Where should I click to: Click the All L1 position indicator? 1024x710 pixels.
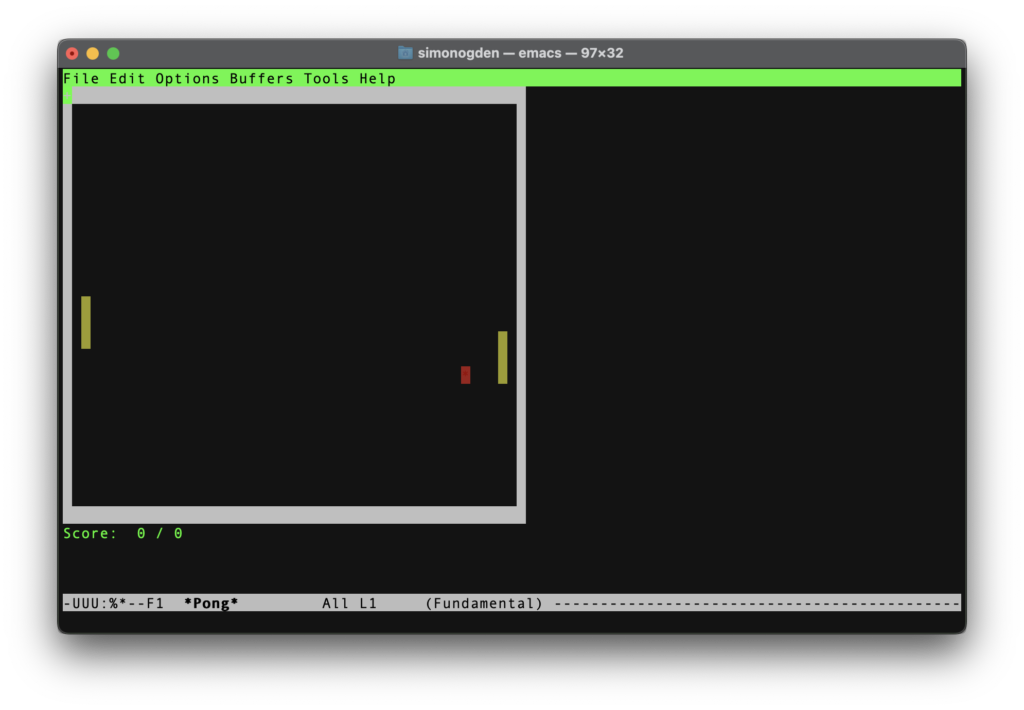pyautogui.click(x=349, y=603)
